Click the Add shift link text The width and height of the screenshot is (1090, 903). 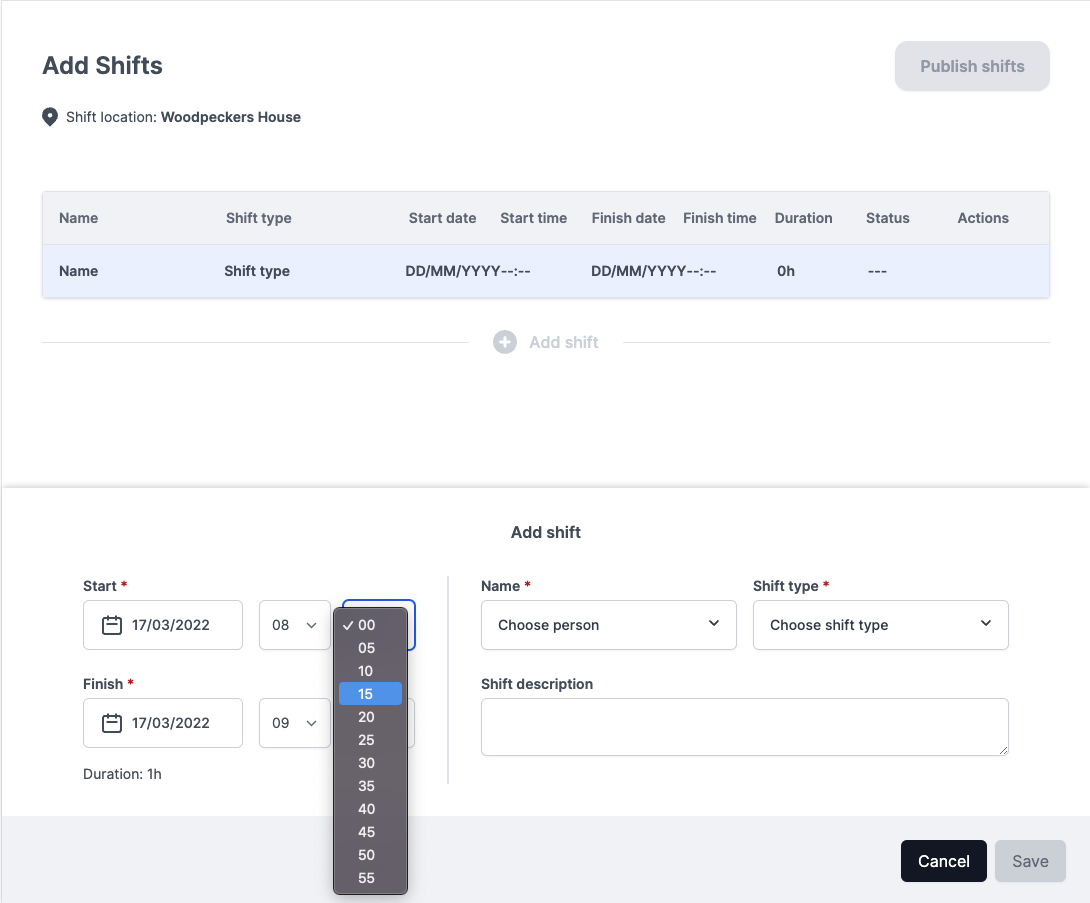pos(564,342)
